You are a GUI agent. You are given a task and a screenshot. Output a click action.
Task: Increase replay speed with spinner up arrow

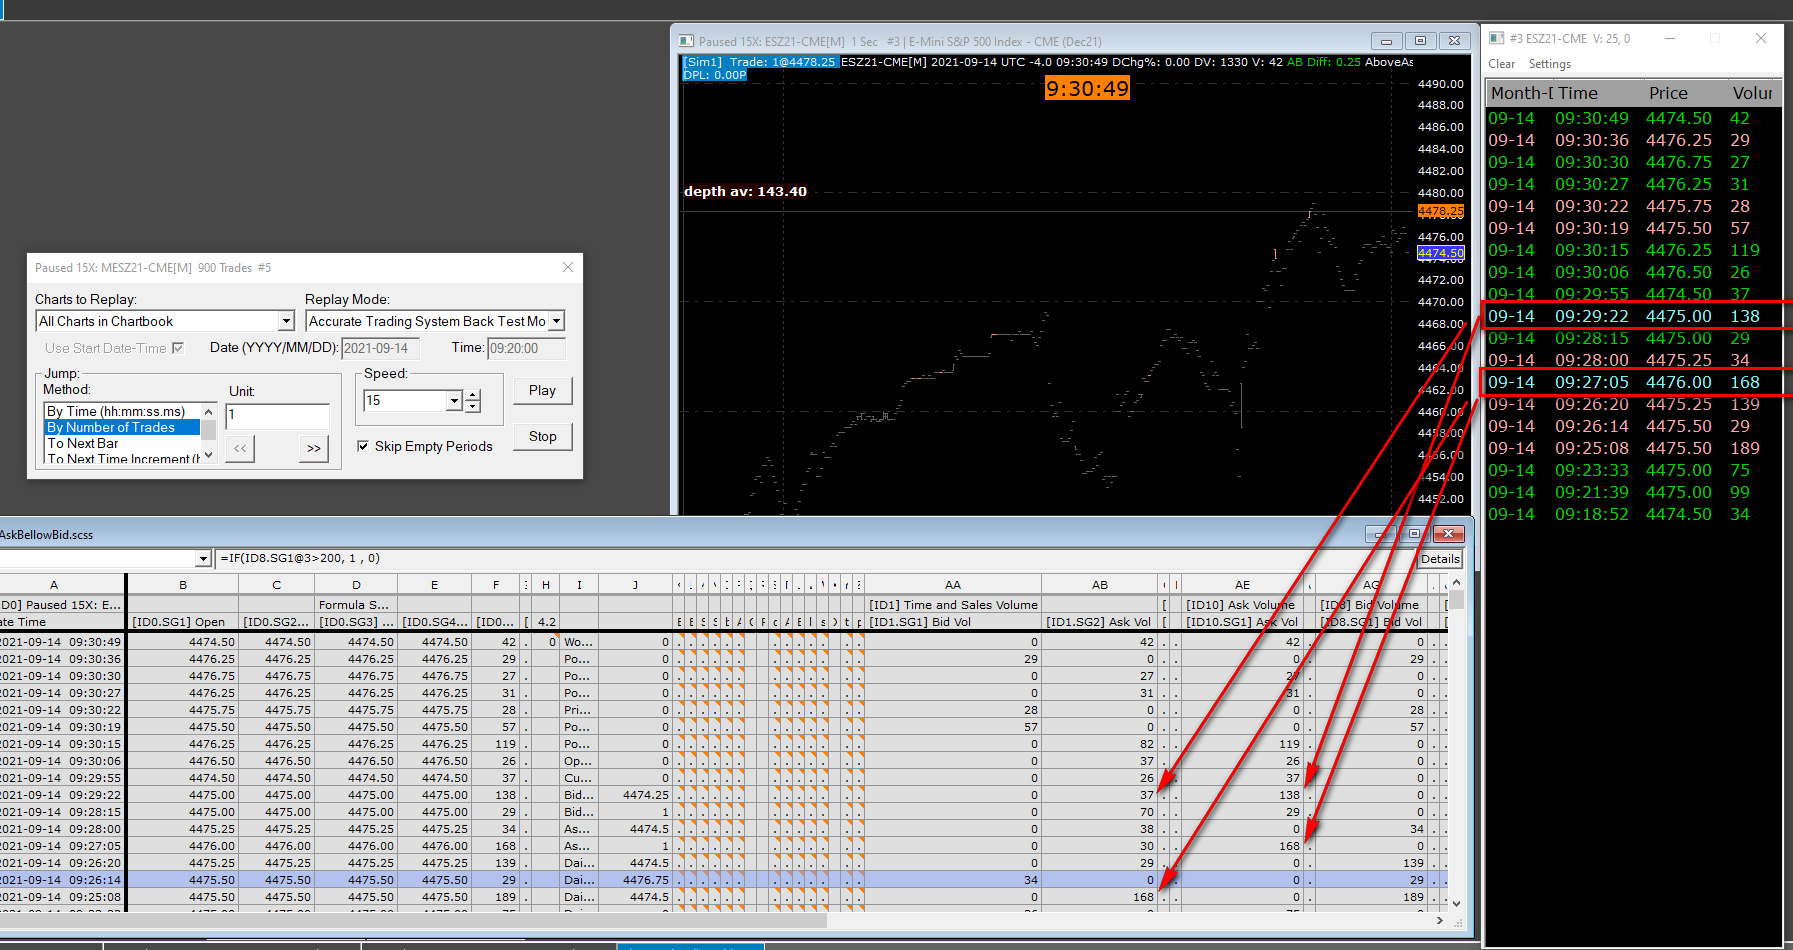tap(473, 395)
